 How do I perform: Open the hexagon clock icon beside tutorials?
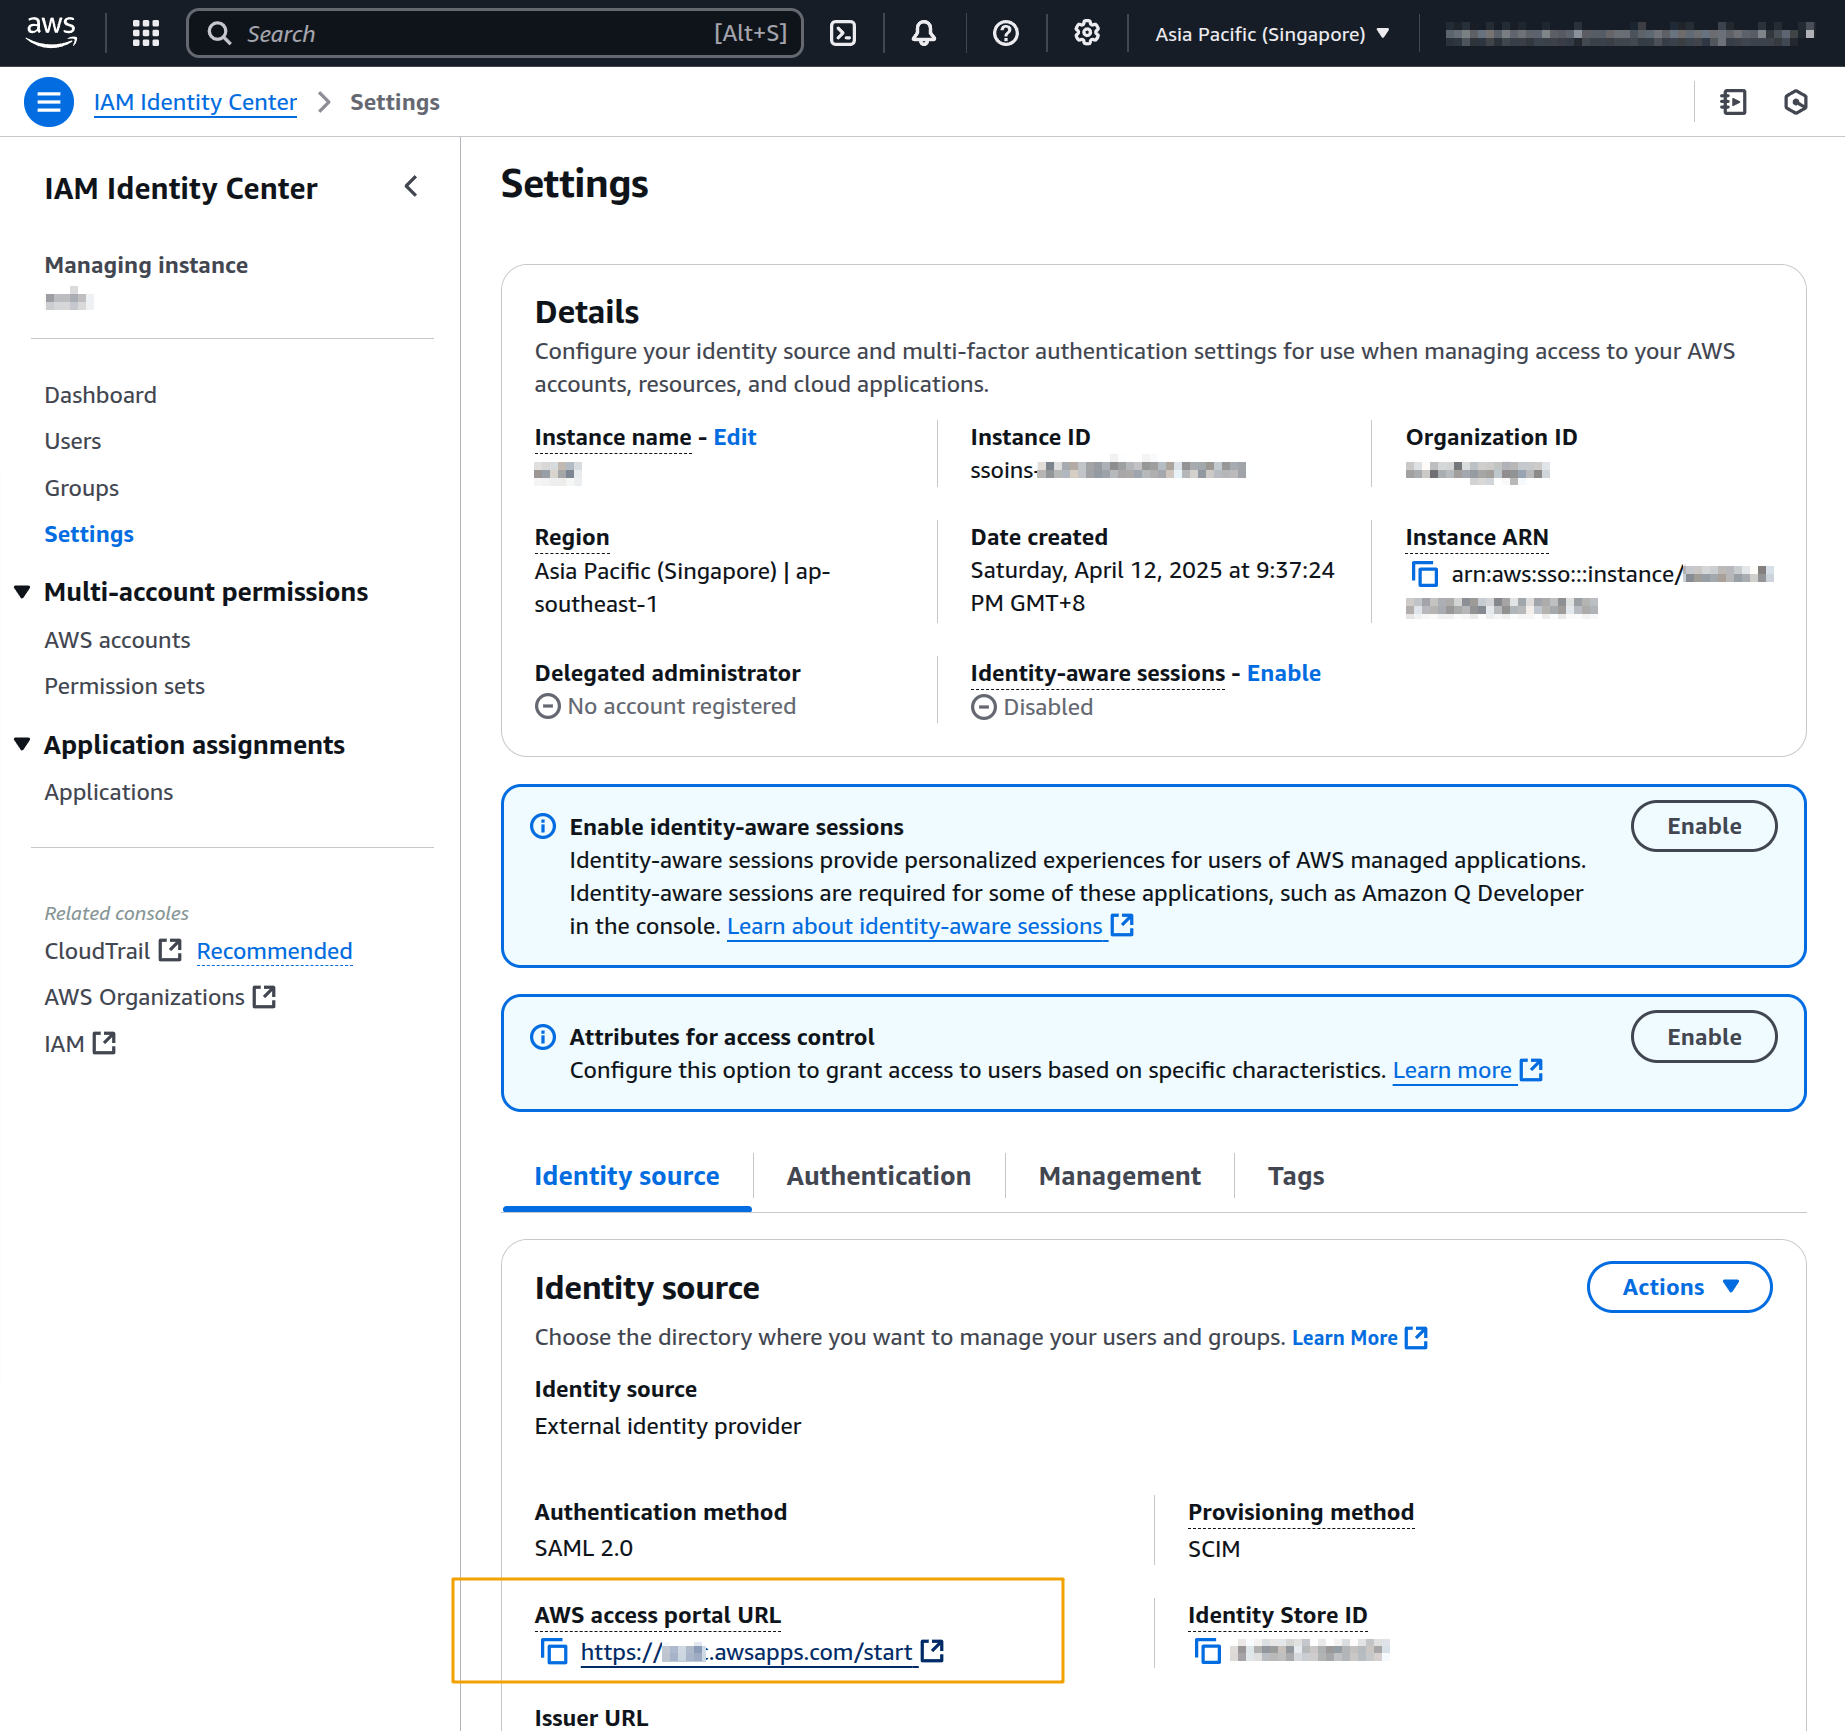(1796, 102)
